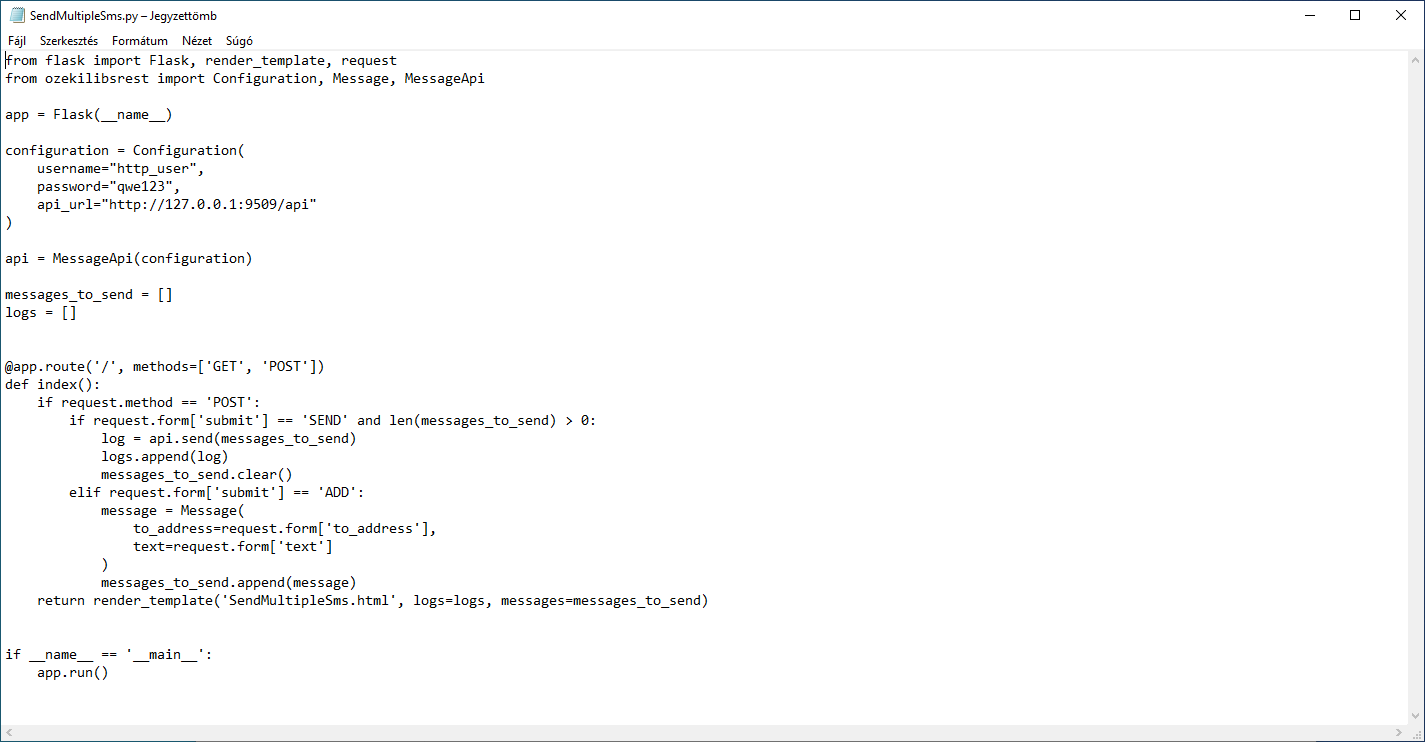Screen dimensions: 1425x742
Task: Click the "if request.method == 'POST':" line
Action: tap(149, 402)
